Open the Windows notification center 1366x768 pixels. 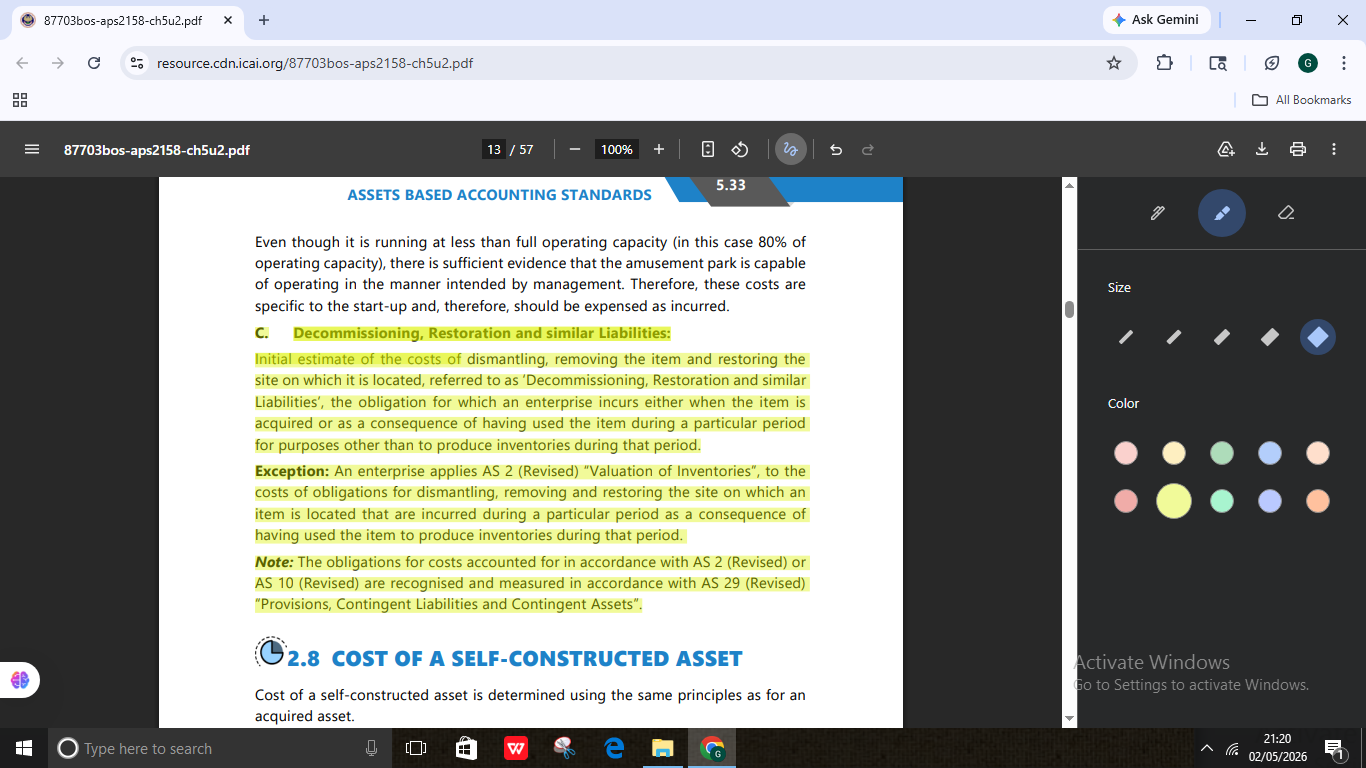tap(1335, 748)
